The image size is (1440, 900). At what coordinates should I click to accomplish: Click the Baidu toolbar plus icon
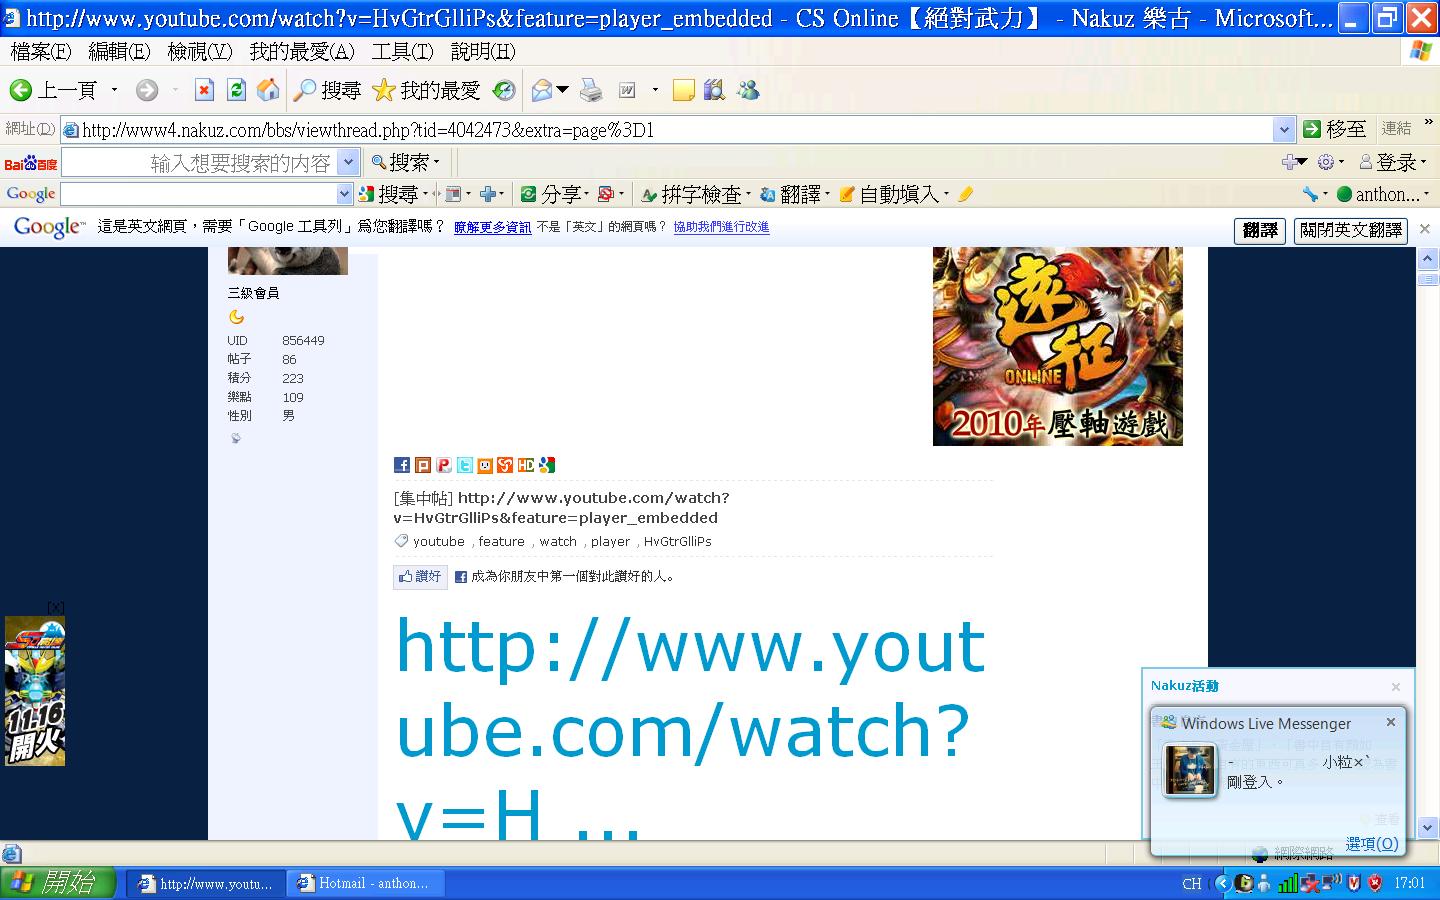[x=1294, y=162]
